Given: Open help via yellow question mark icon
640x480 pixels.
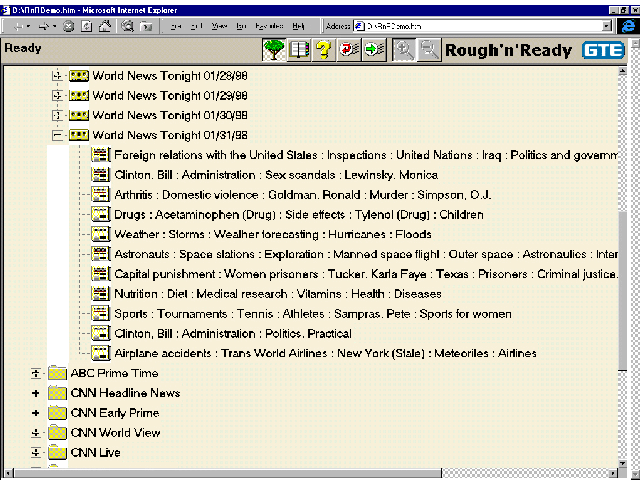Looking at the screenshot, I should tap(324, 50).
